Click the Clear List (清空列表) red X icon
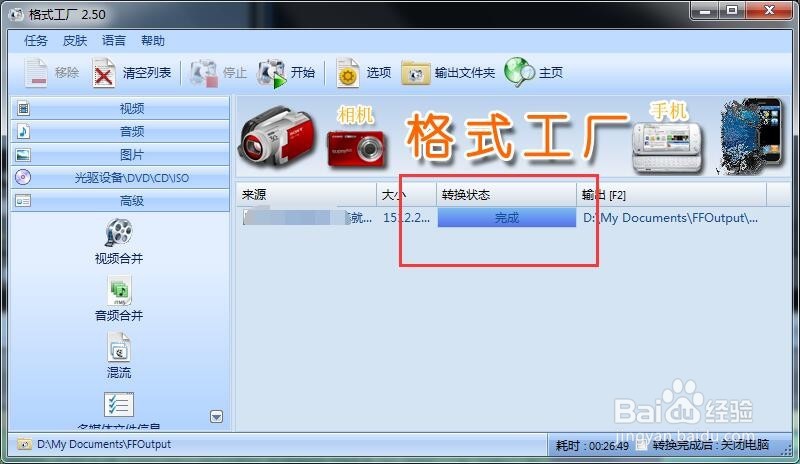The width and height of the screenshot is (800, 464). [x=104, y=73]
